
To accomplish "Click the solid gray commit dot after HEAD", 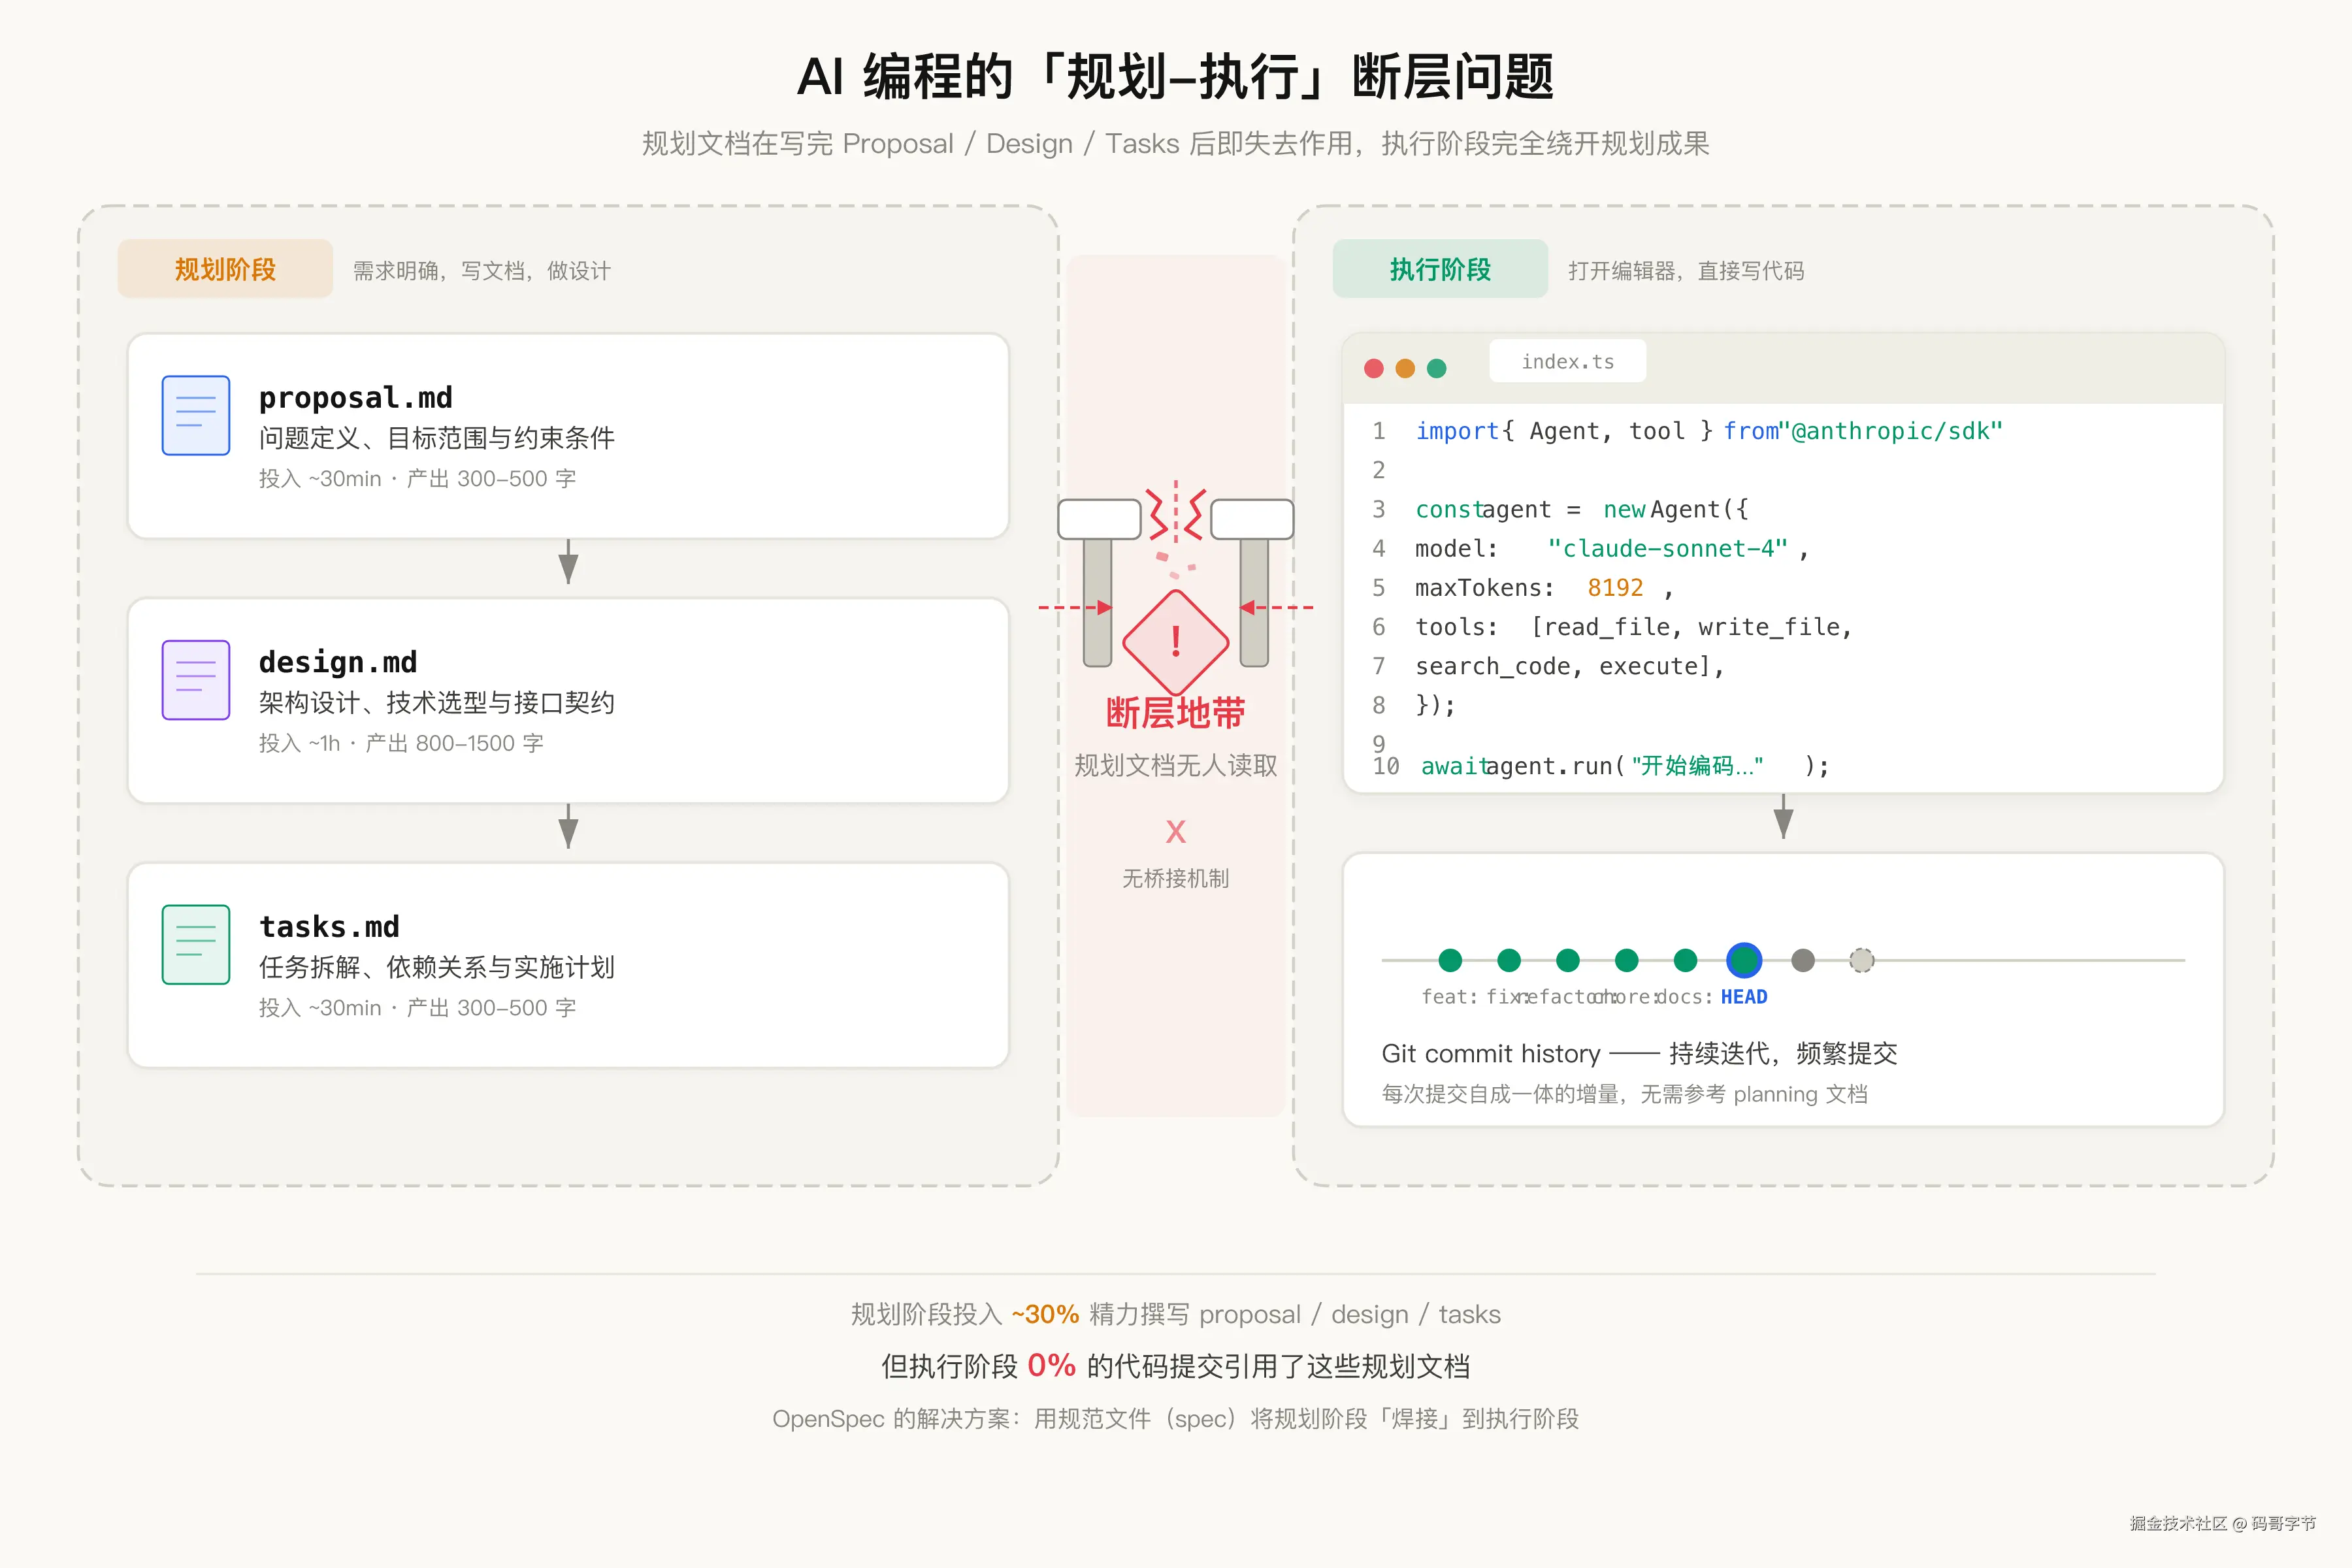I will pos(1803,960).
